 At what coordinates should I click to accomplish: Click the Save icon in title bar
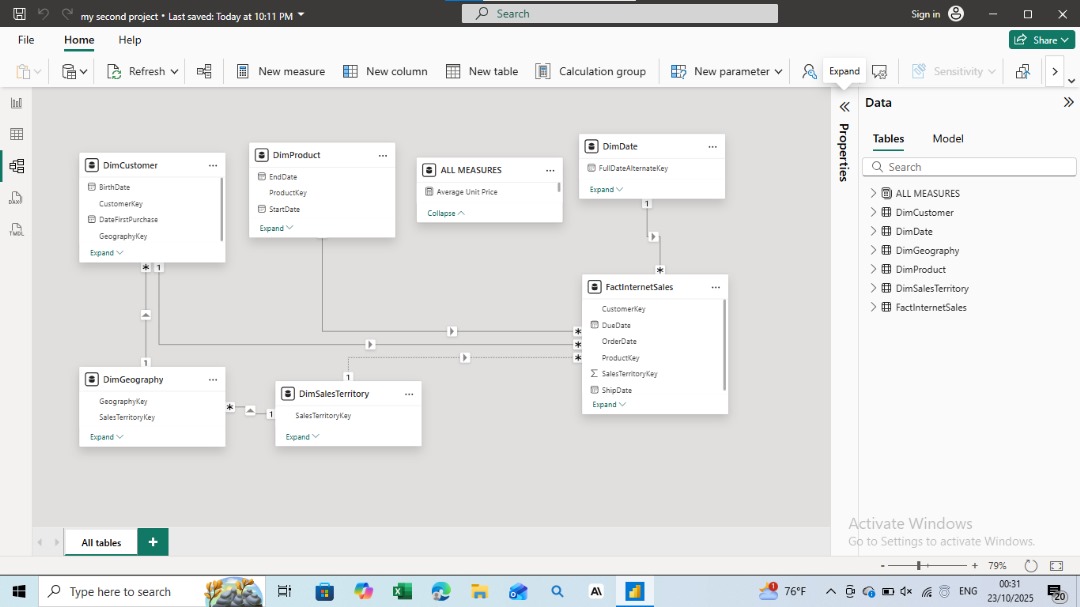click(x=19, y=14)
